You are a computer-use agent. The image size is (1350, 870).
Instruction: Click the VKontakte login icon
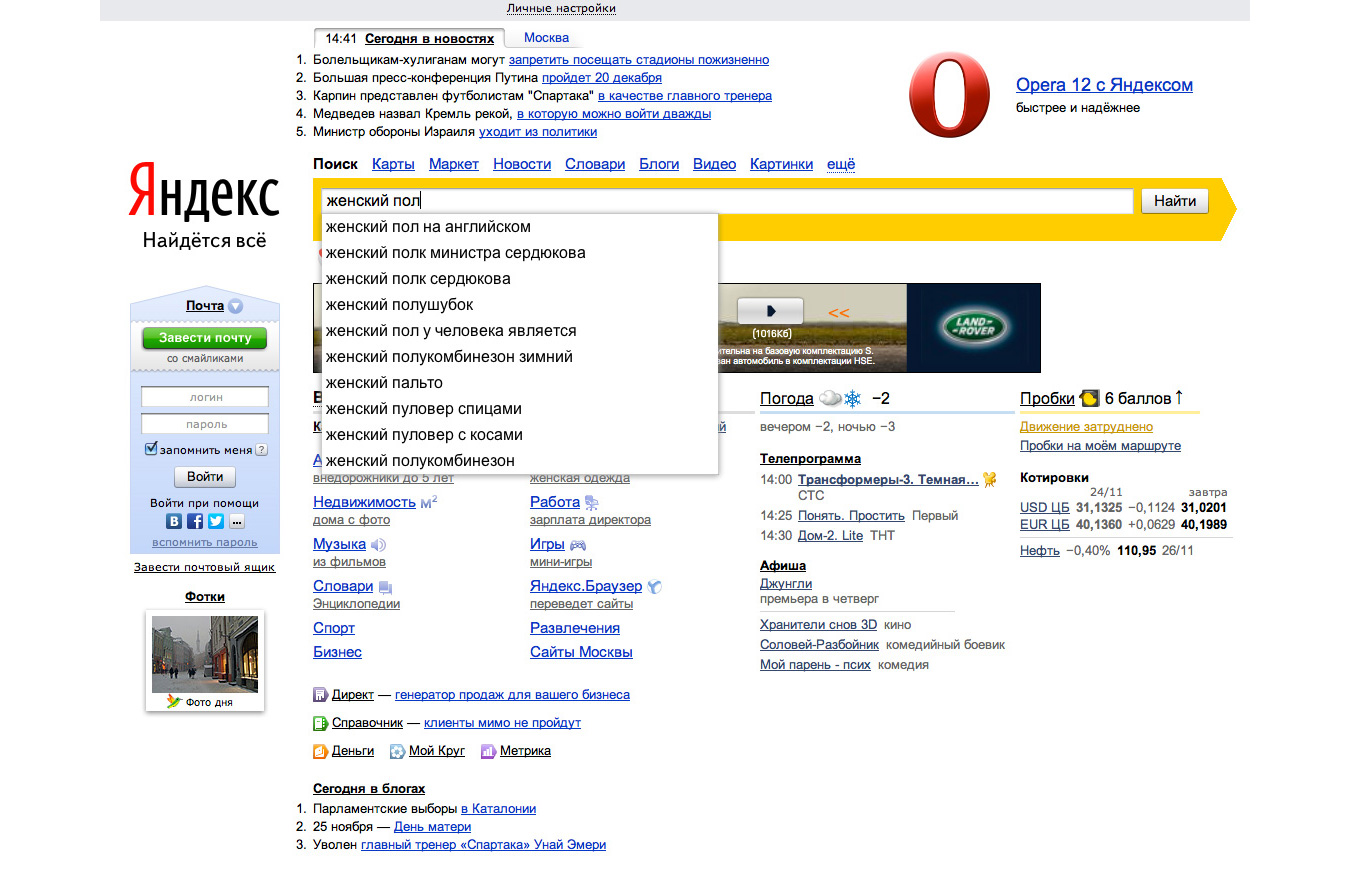point(174,521)
